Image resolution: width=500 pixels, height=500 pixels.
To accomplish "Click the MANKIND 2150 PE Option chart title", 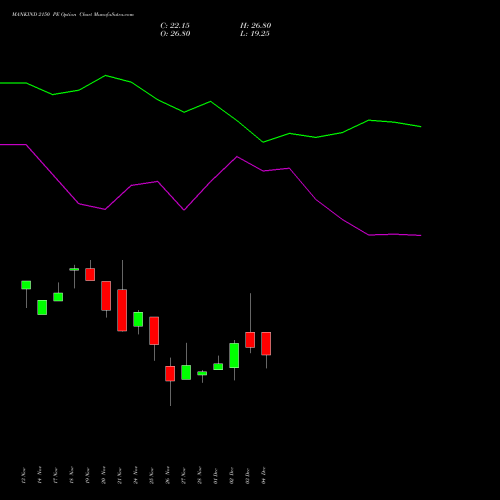I will tap(73, 14).
